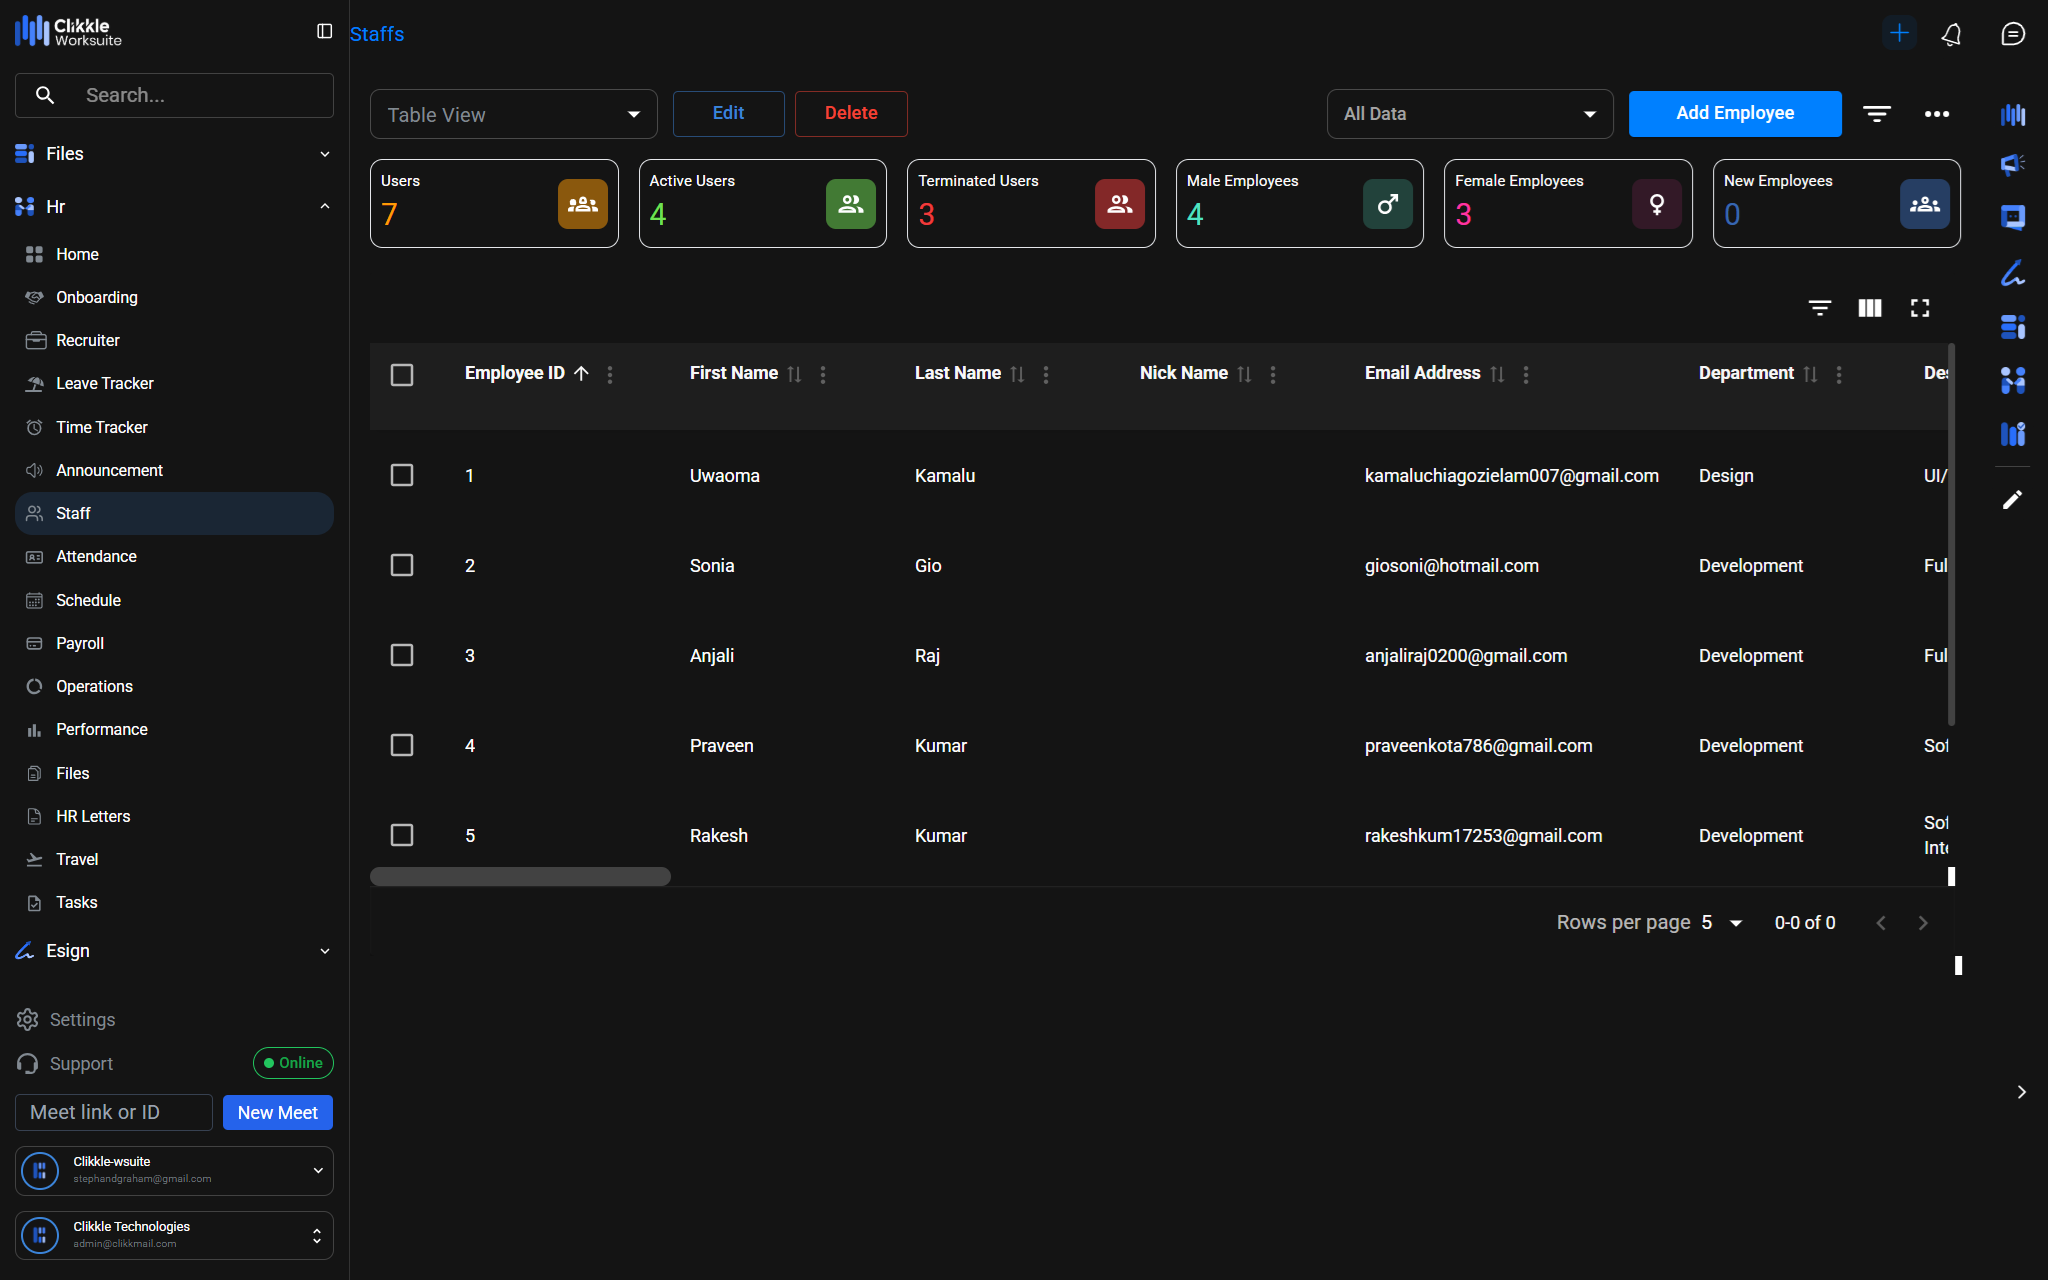Click the horizontal table scrollbar

point(520,877)
